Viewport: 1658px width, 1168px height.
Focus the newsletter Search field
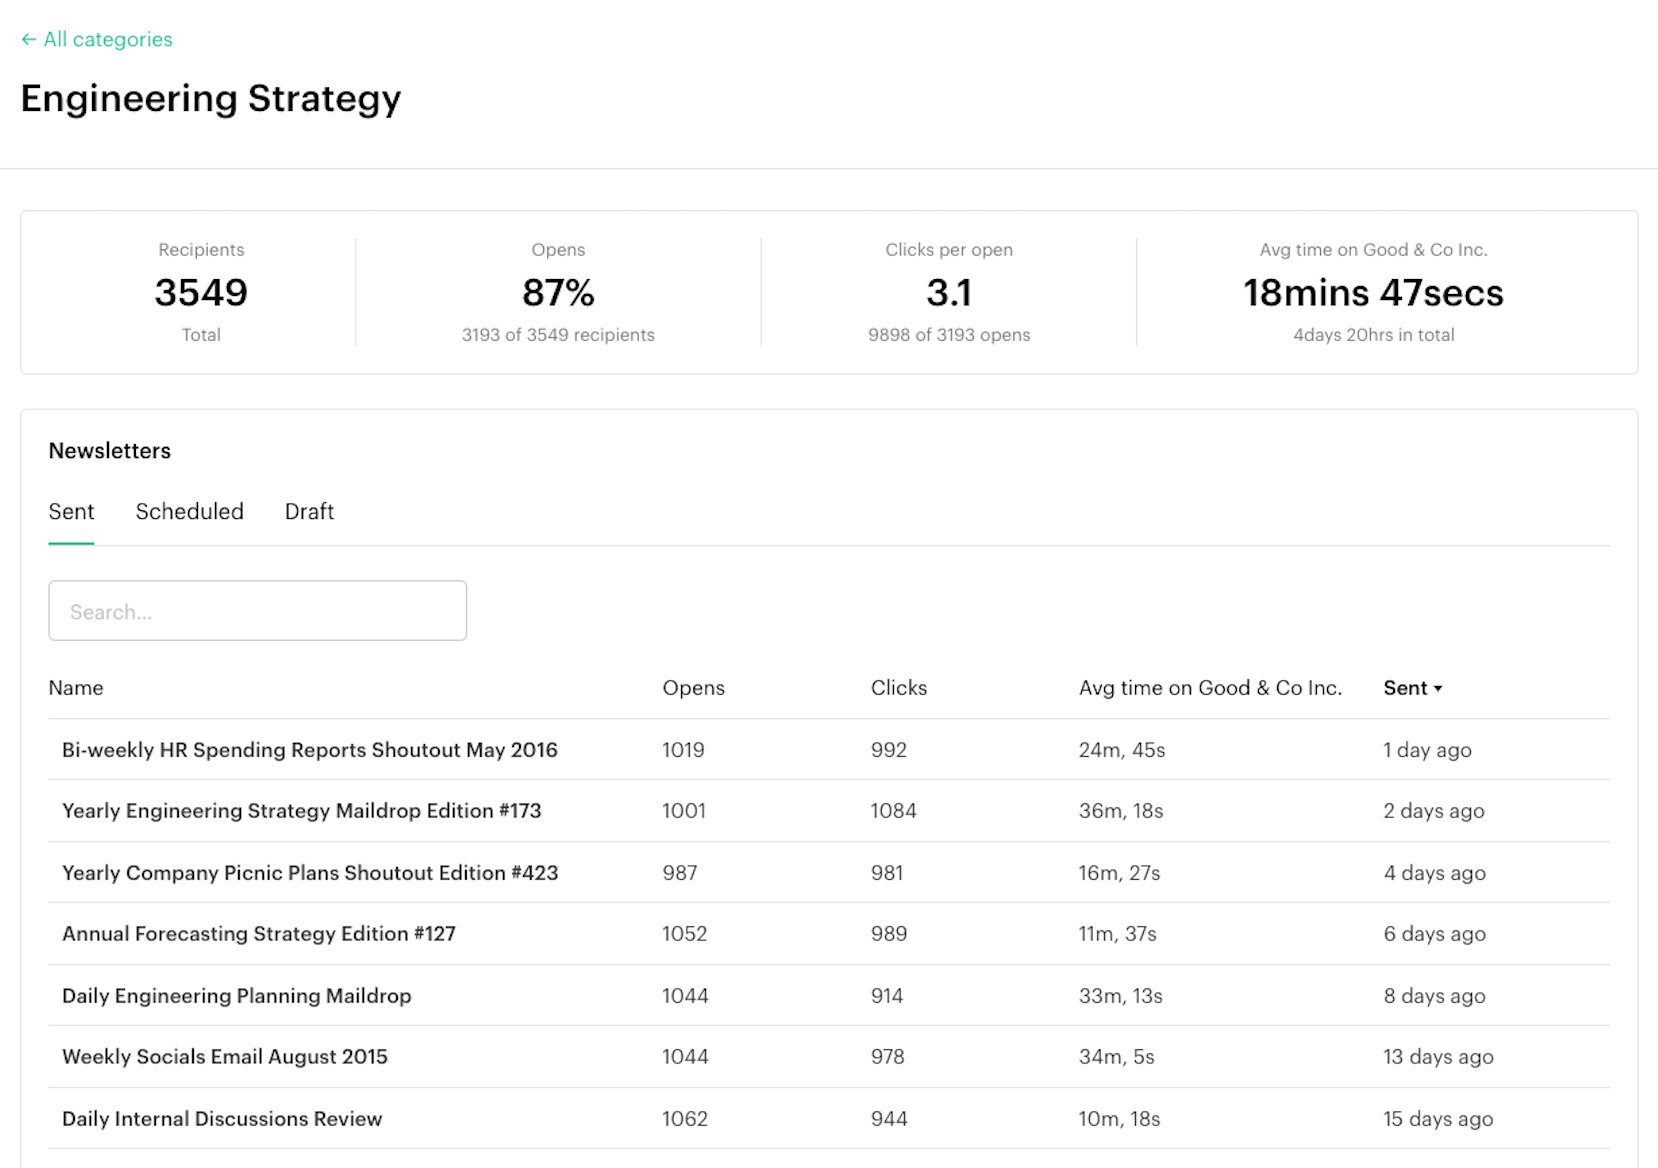pyautogui.click(x=257, y=611)
